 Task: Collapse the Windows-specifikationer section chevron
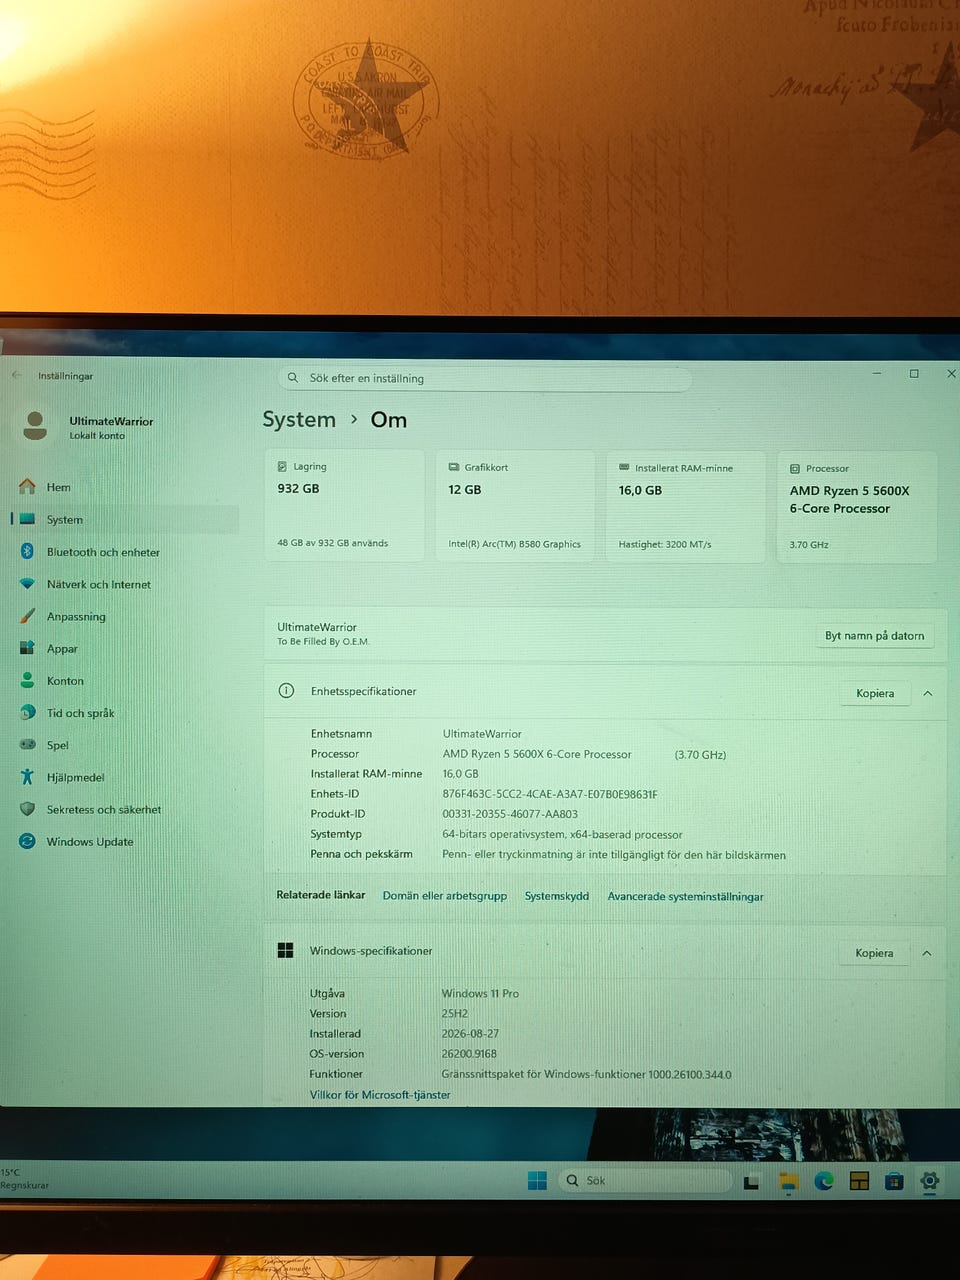[x=927, y=953]
